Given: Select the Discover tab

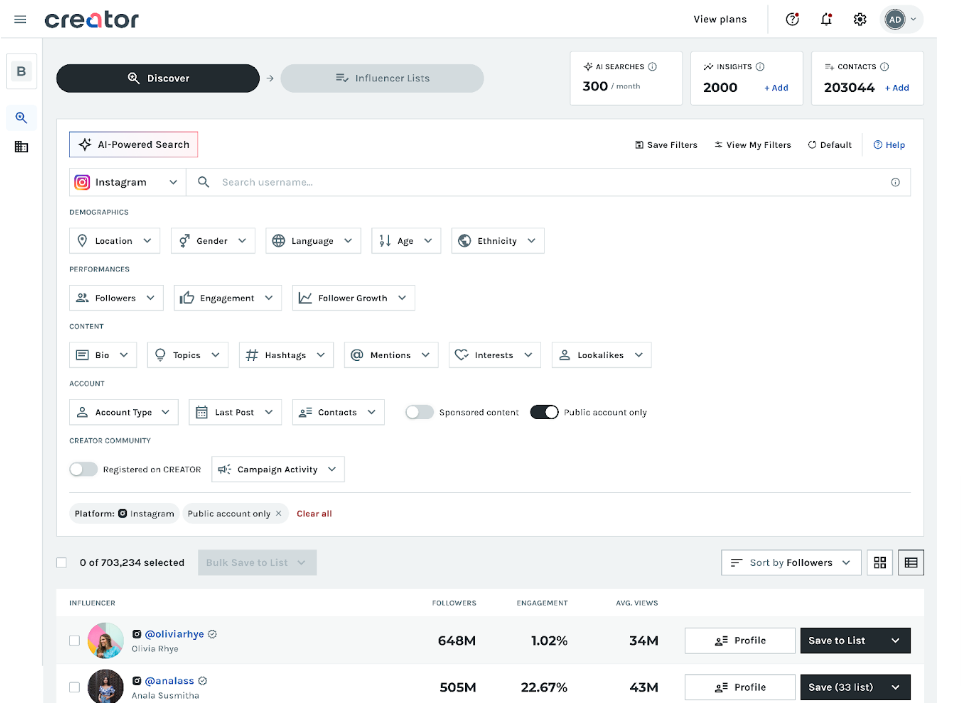Looking at the screenshot, I should [157, 78].
